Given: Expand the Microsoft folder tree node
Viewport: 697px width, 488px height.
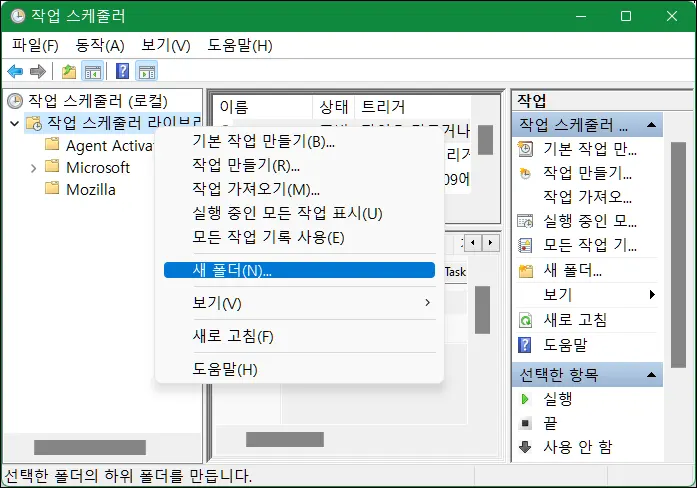Looking at the screenshot, I should (33, 168).
